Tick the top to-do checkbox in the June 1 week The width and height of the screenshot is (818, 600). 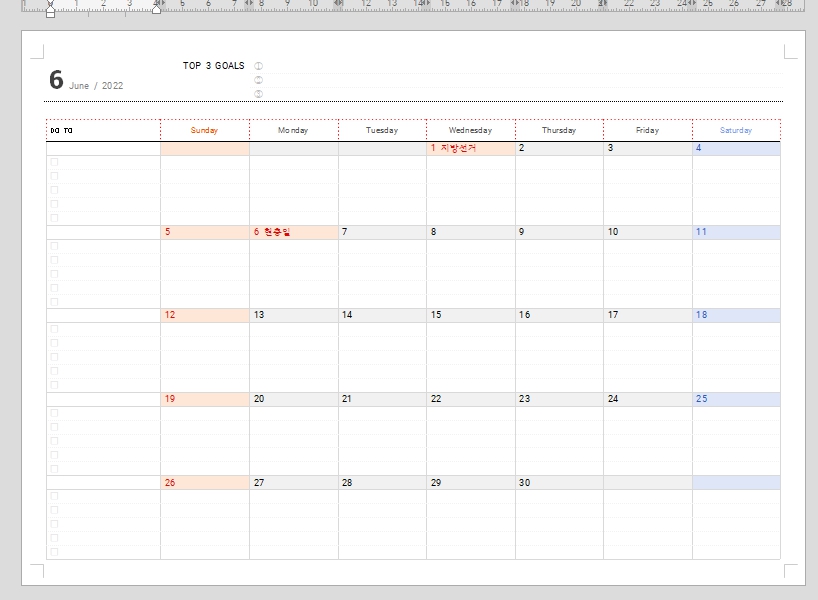pyautogui.click(x=54, y=162)
